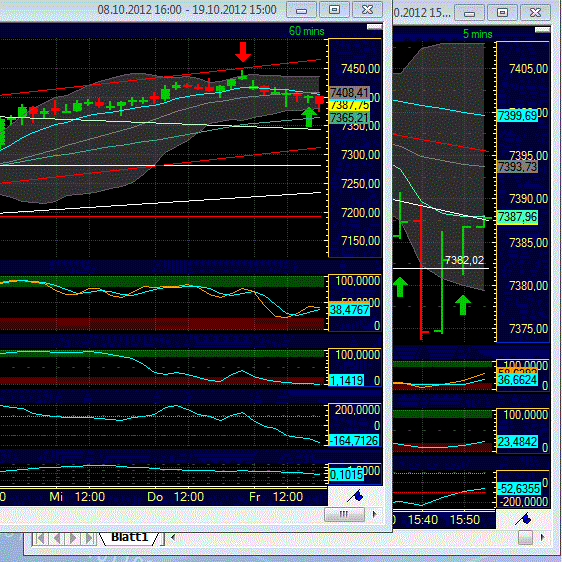Click the 7200,00 axis value
The image size is (562, 562).
360,213
